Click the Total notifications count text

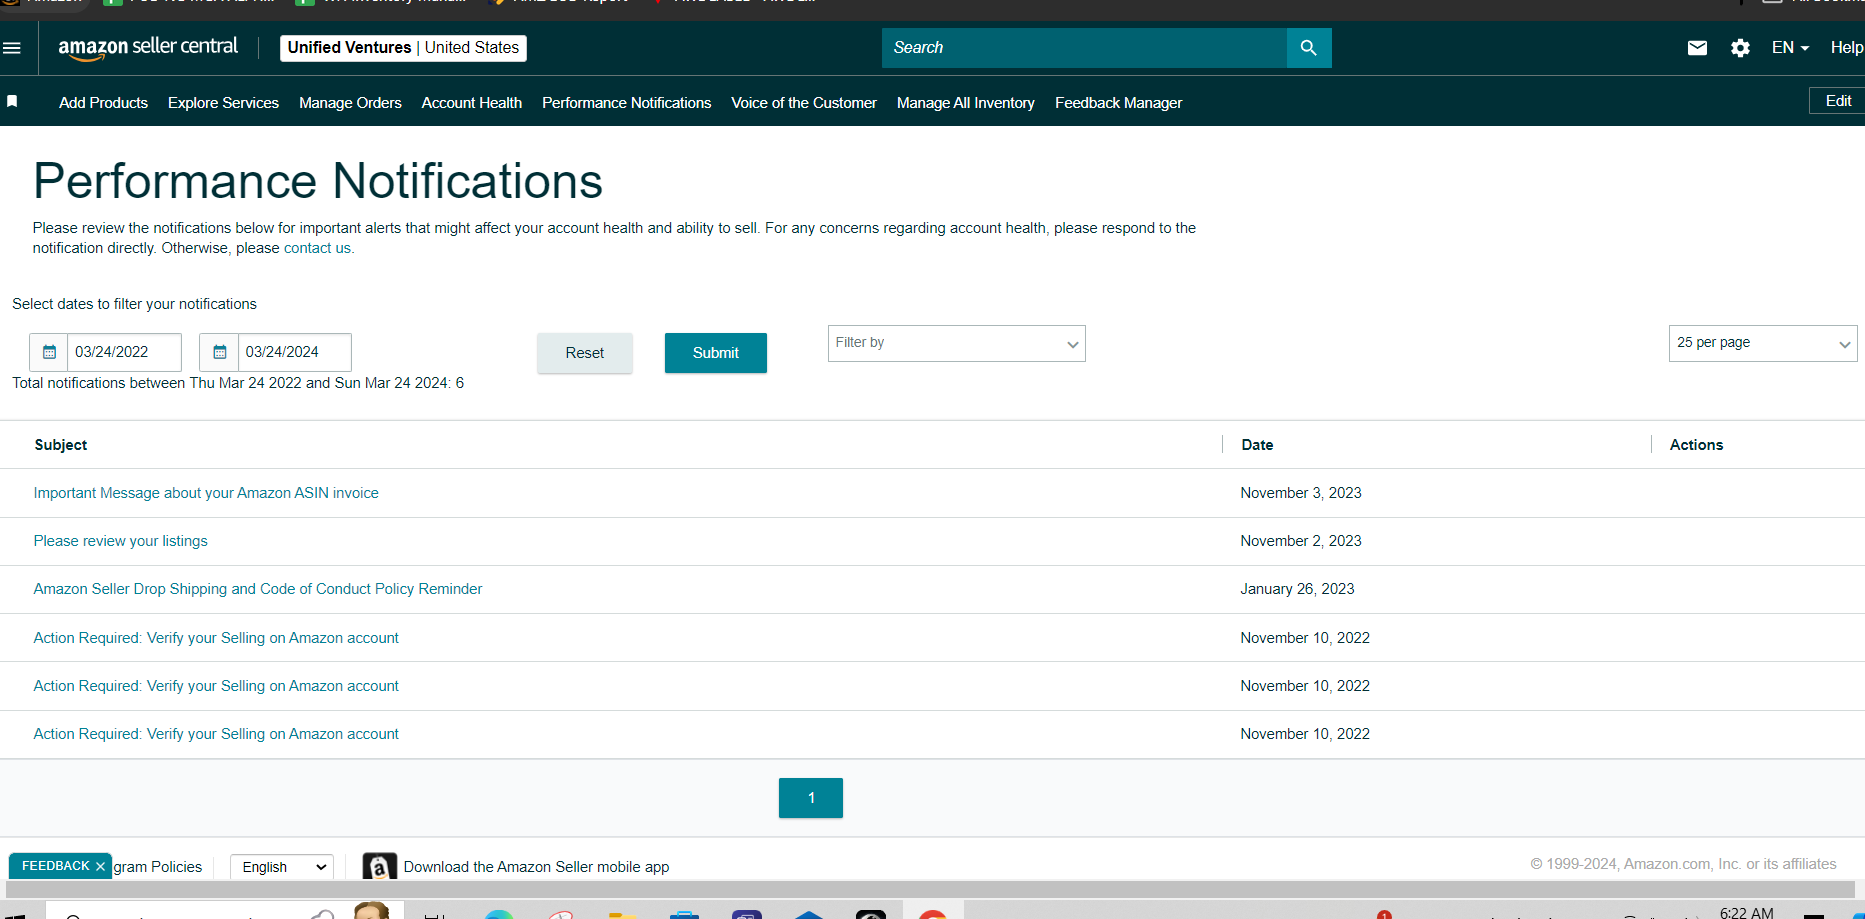pyautogui.click(x=238, y=383)
